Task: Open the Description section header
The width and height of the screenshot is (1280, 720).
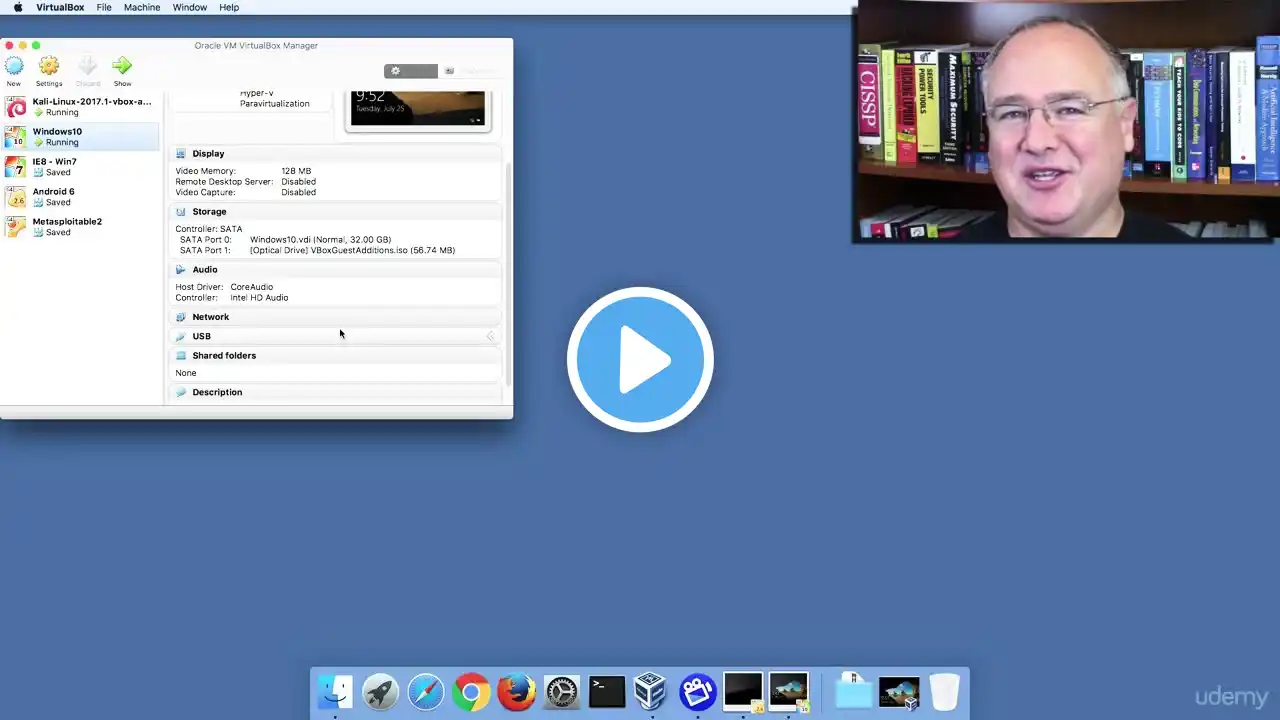Action: (336, 392)
